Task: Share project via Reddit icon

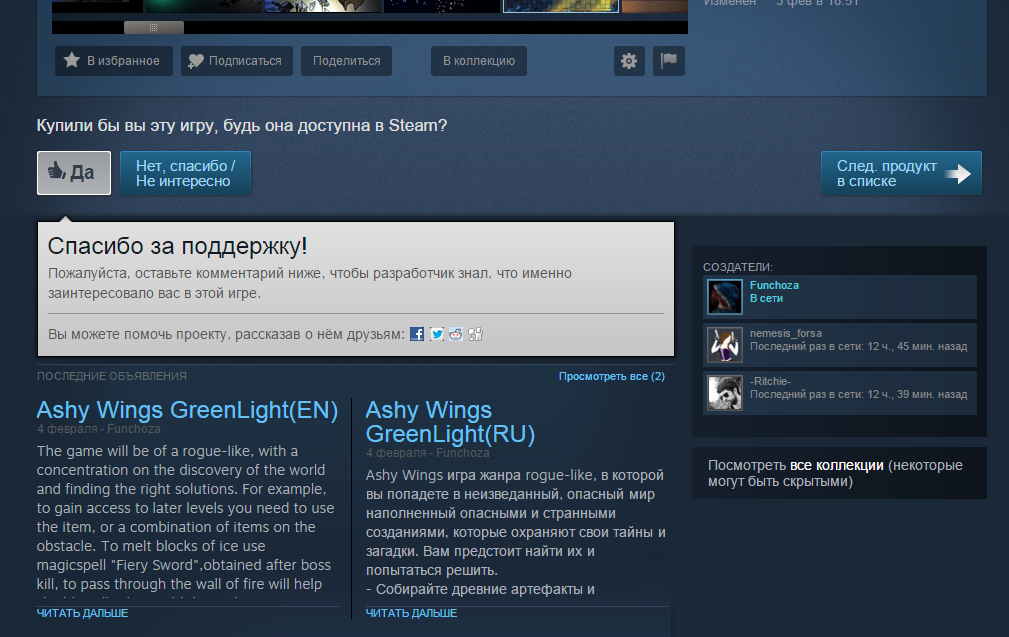Action: tap(456, 334)
